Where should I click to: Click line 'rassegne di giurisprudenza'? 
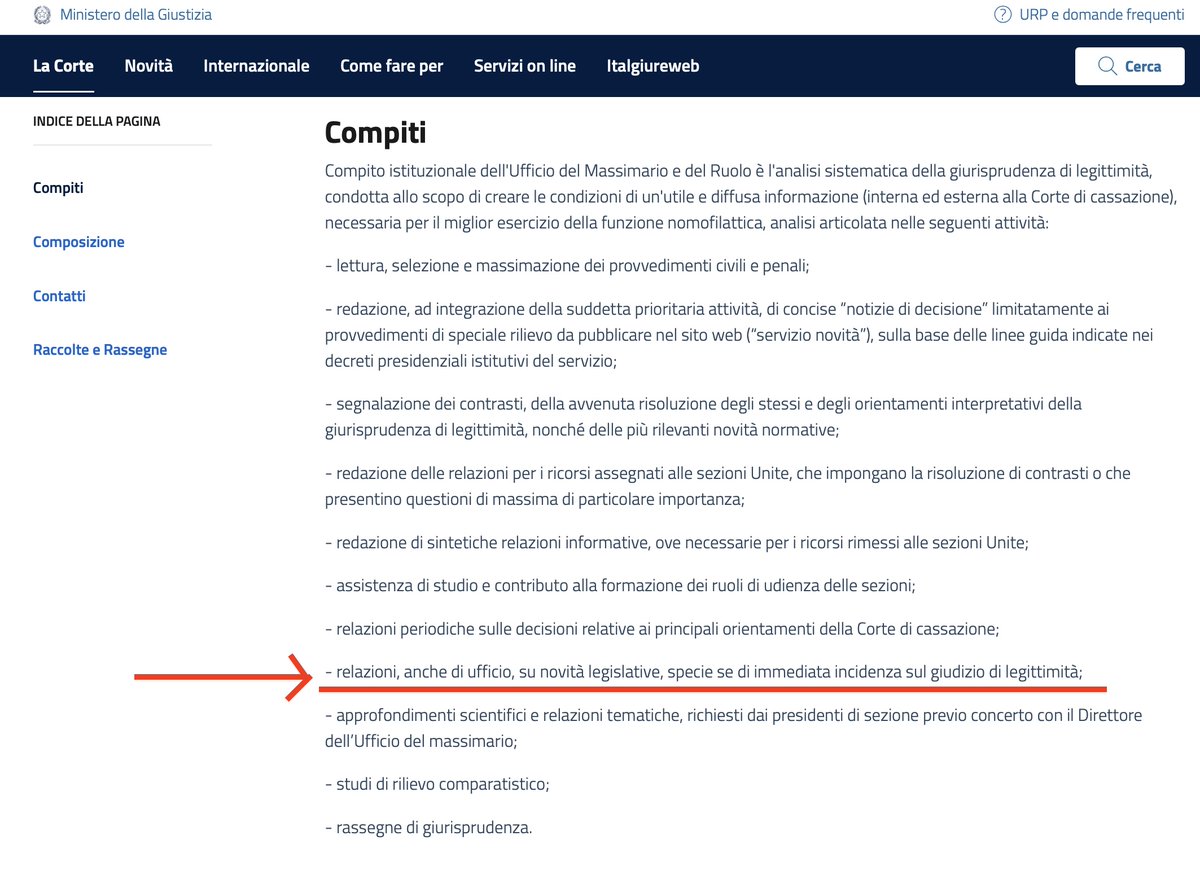point(429,828)
